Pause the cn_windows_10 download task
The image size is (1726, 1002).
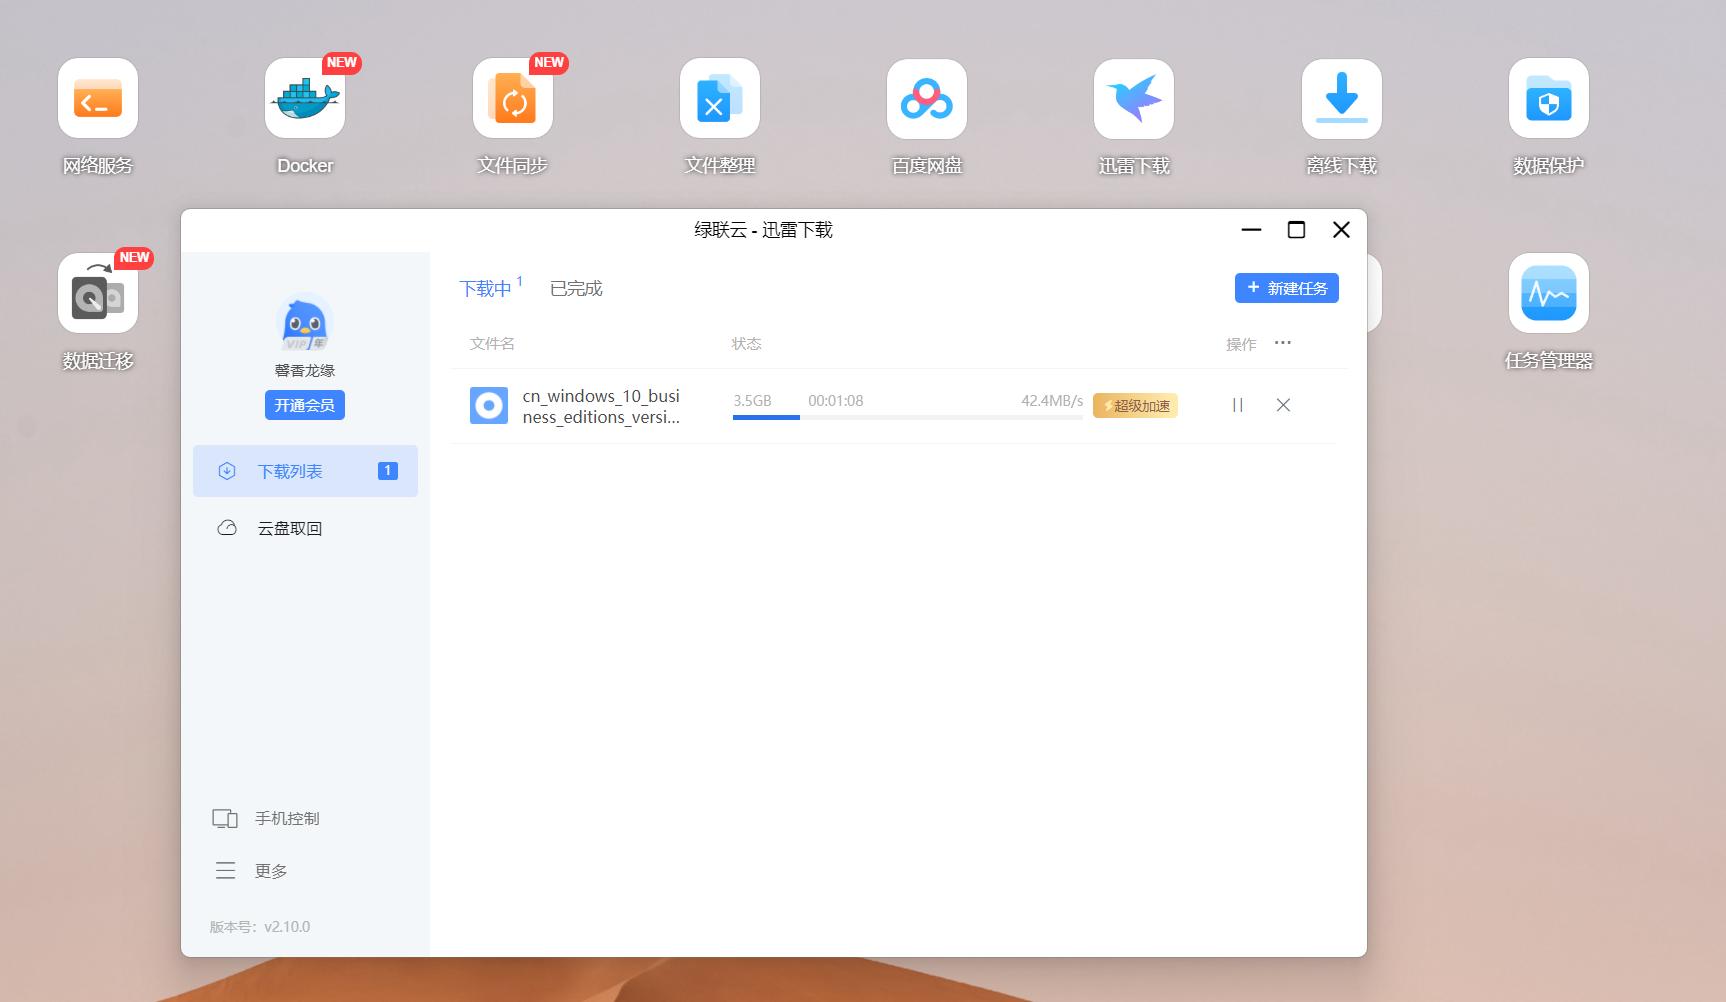pyautogui.click(x=1238, y=405)
